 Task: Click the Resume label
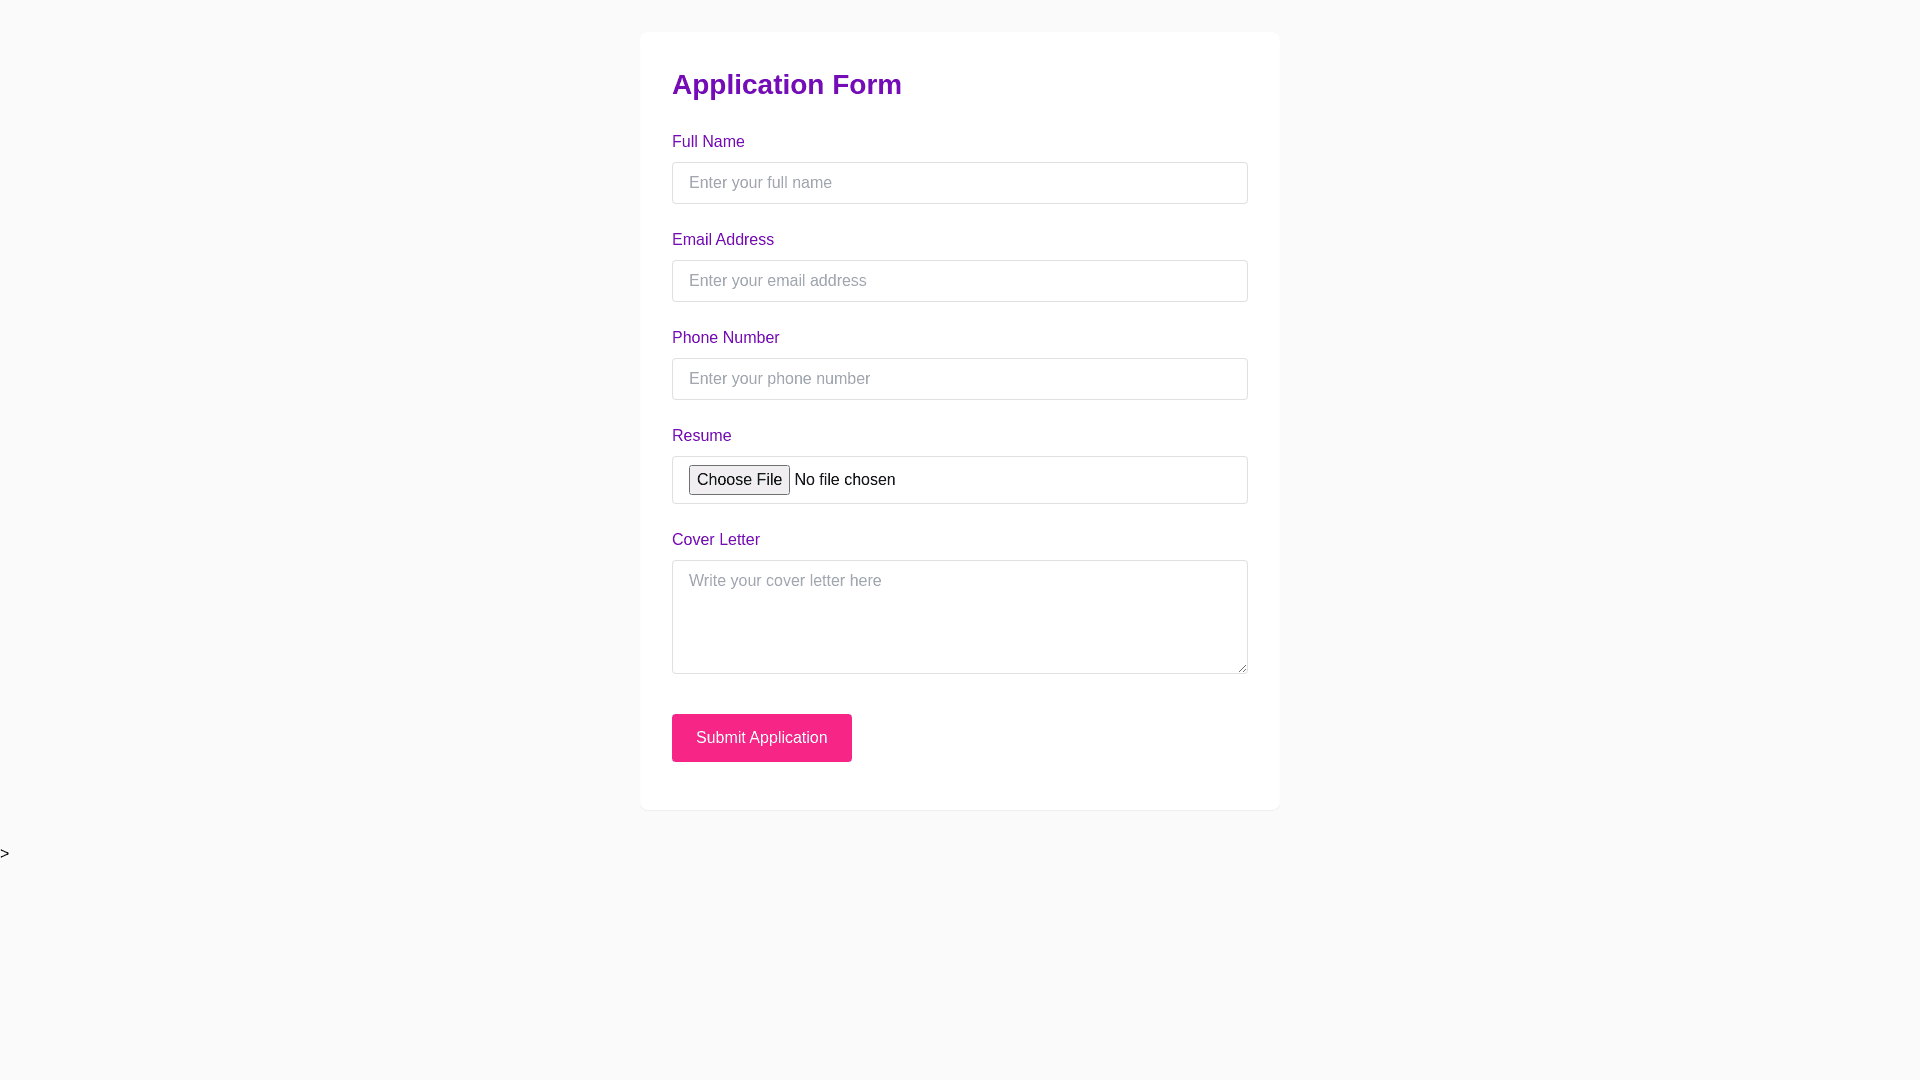[701, 436]
